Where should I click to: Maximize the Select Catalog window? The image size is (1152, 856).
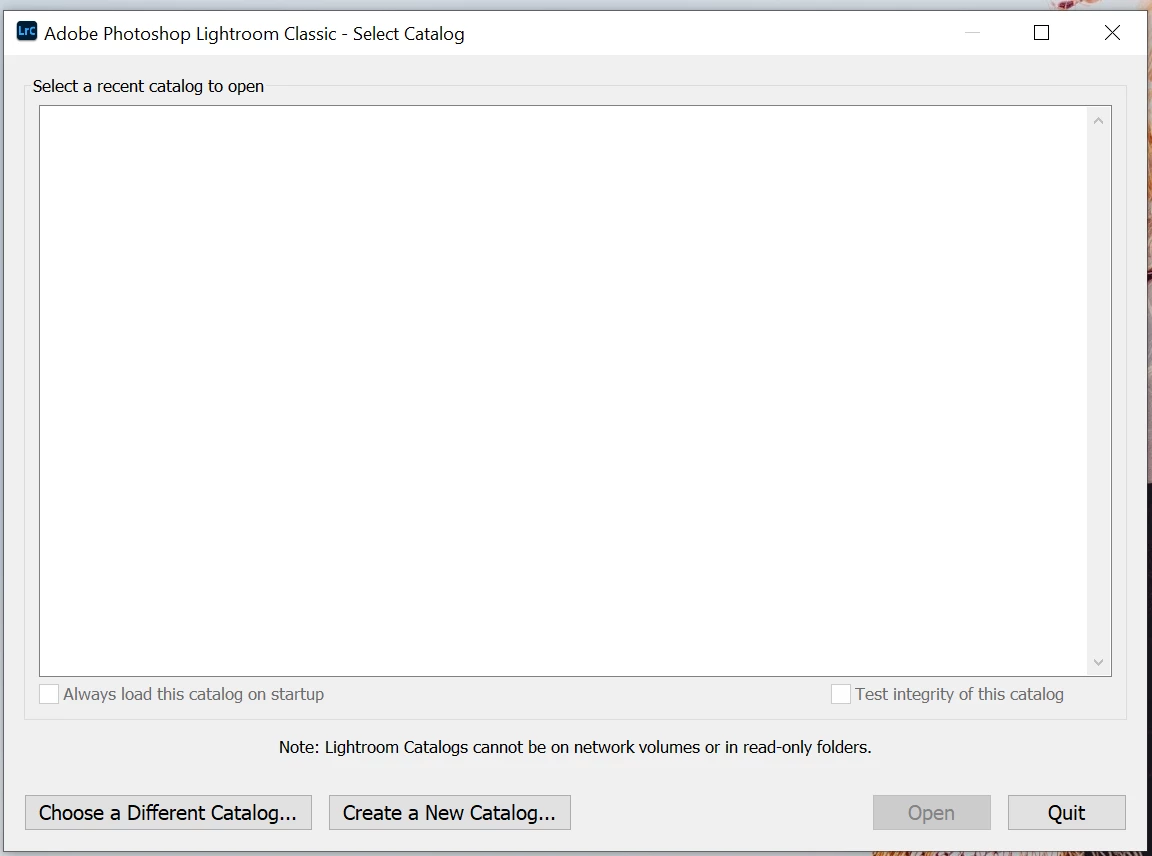click(x=1041, y=32)
